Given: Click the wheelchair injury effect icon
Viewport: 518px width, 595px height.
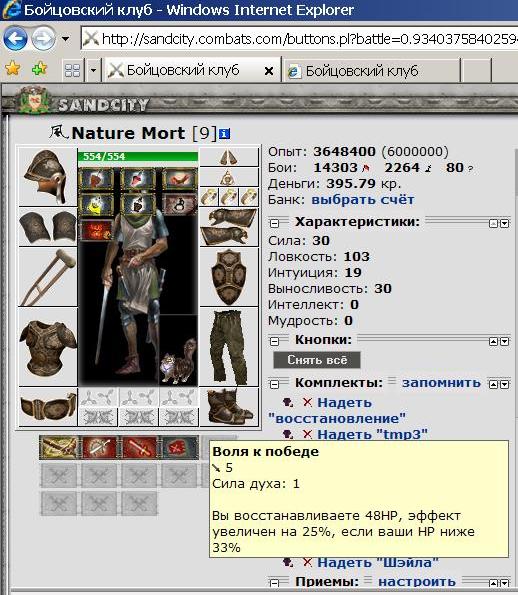Looking at the screenshot, I should (x=179, y=205).
